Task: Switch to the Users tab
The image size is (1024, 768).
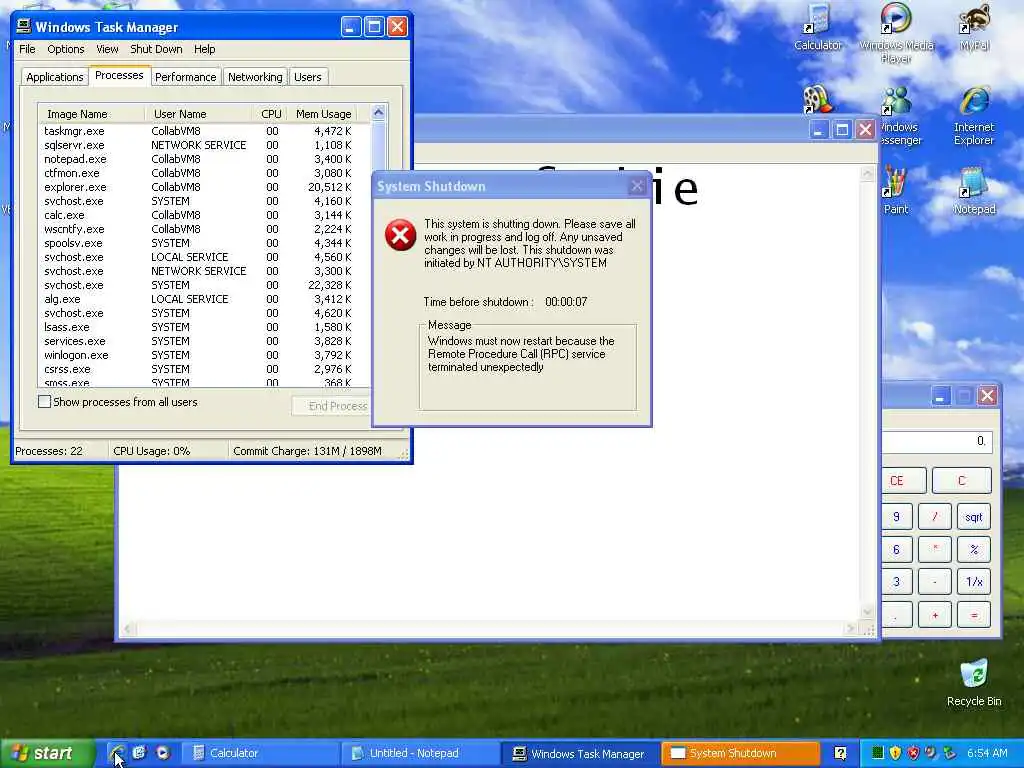Action: tap(308, 77)
